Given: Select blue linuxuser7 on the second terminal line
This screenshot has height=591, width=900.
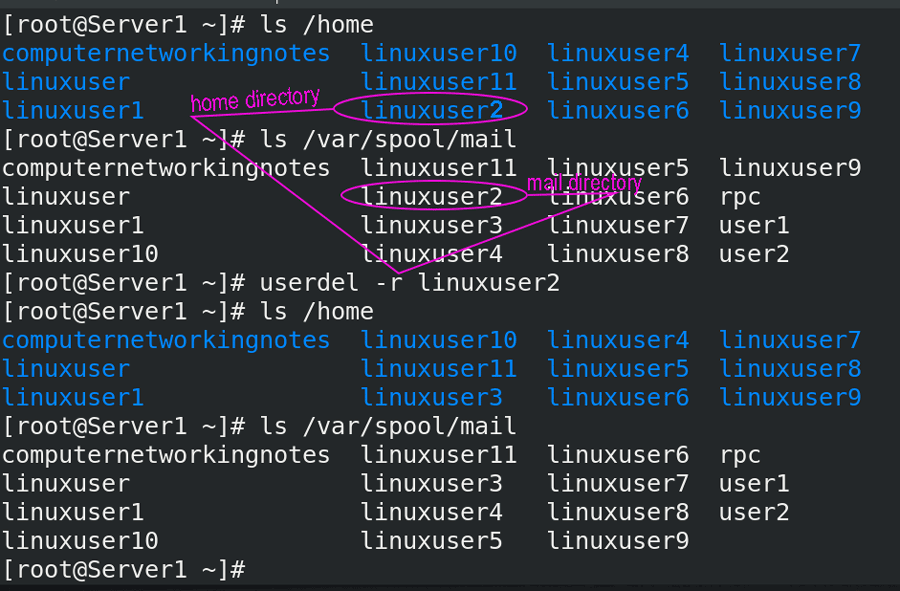Looking at the screenshot, I should point(790,53).
